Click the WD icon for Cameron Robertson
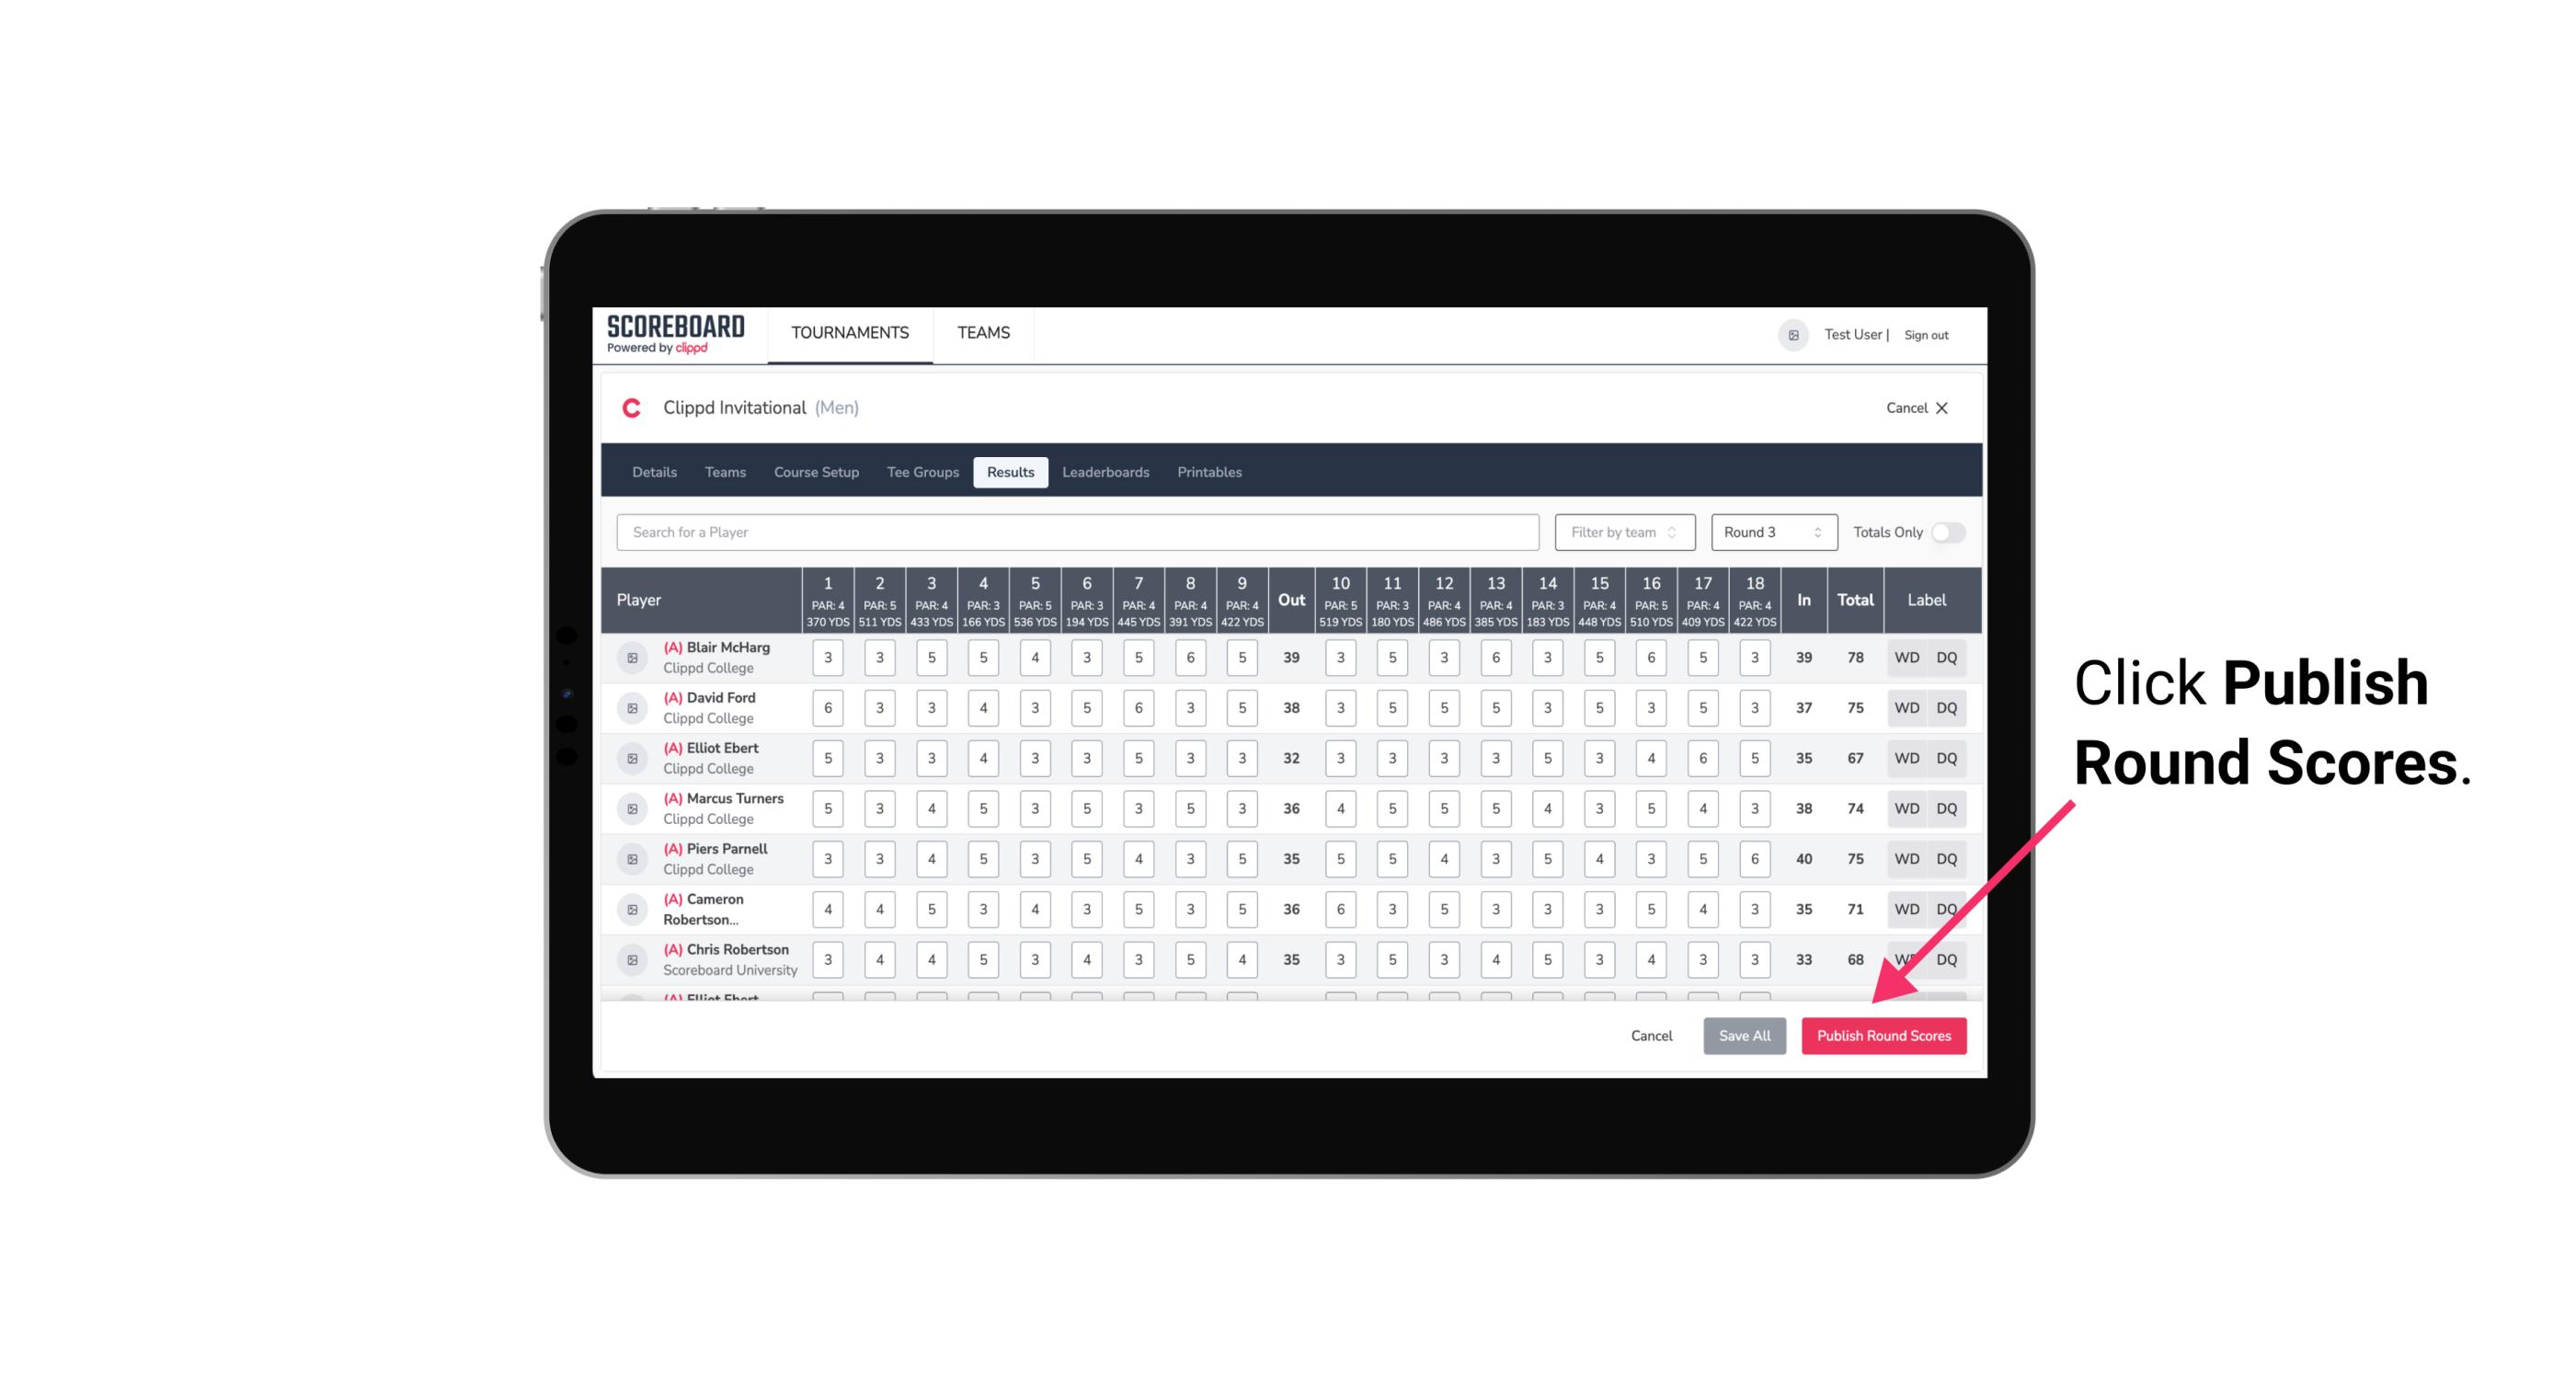Screen dimensions: 2576x1386 (x=1907, y=906)
